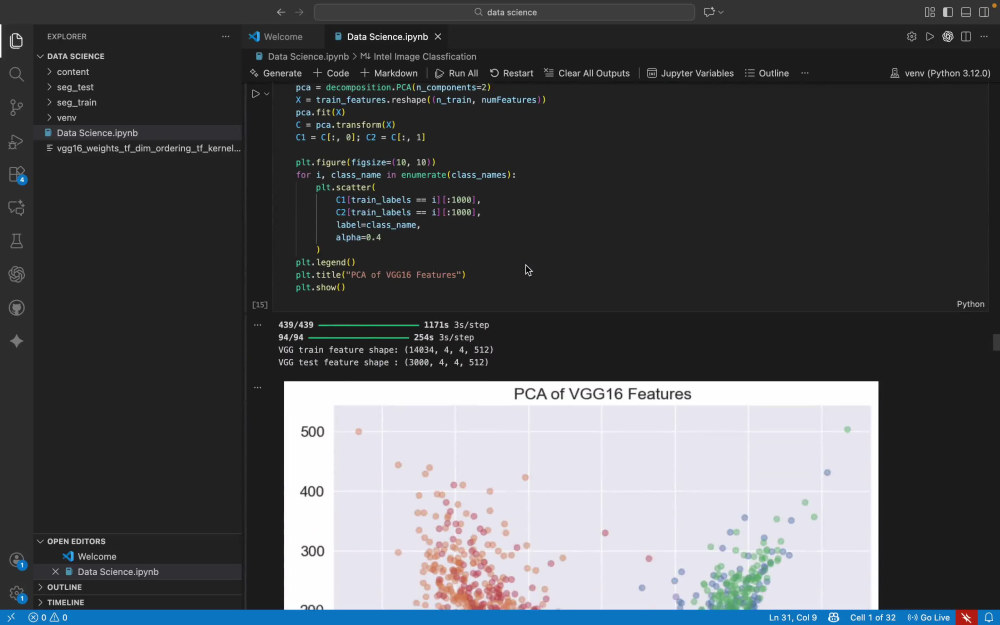Open the Explorer view in activity bar
The width and height of the screenshot is (1000, 625).
click(17, 41)
